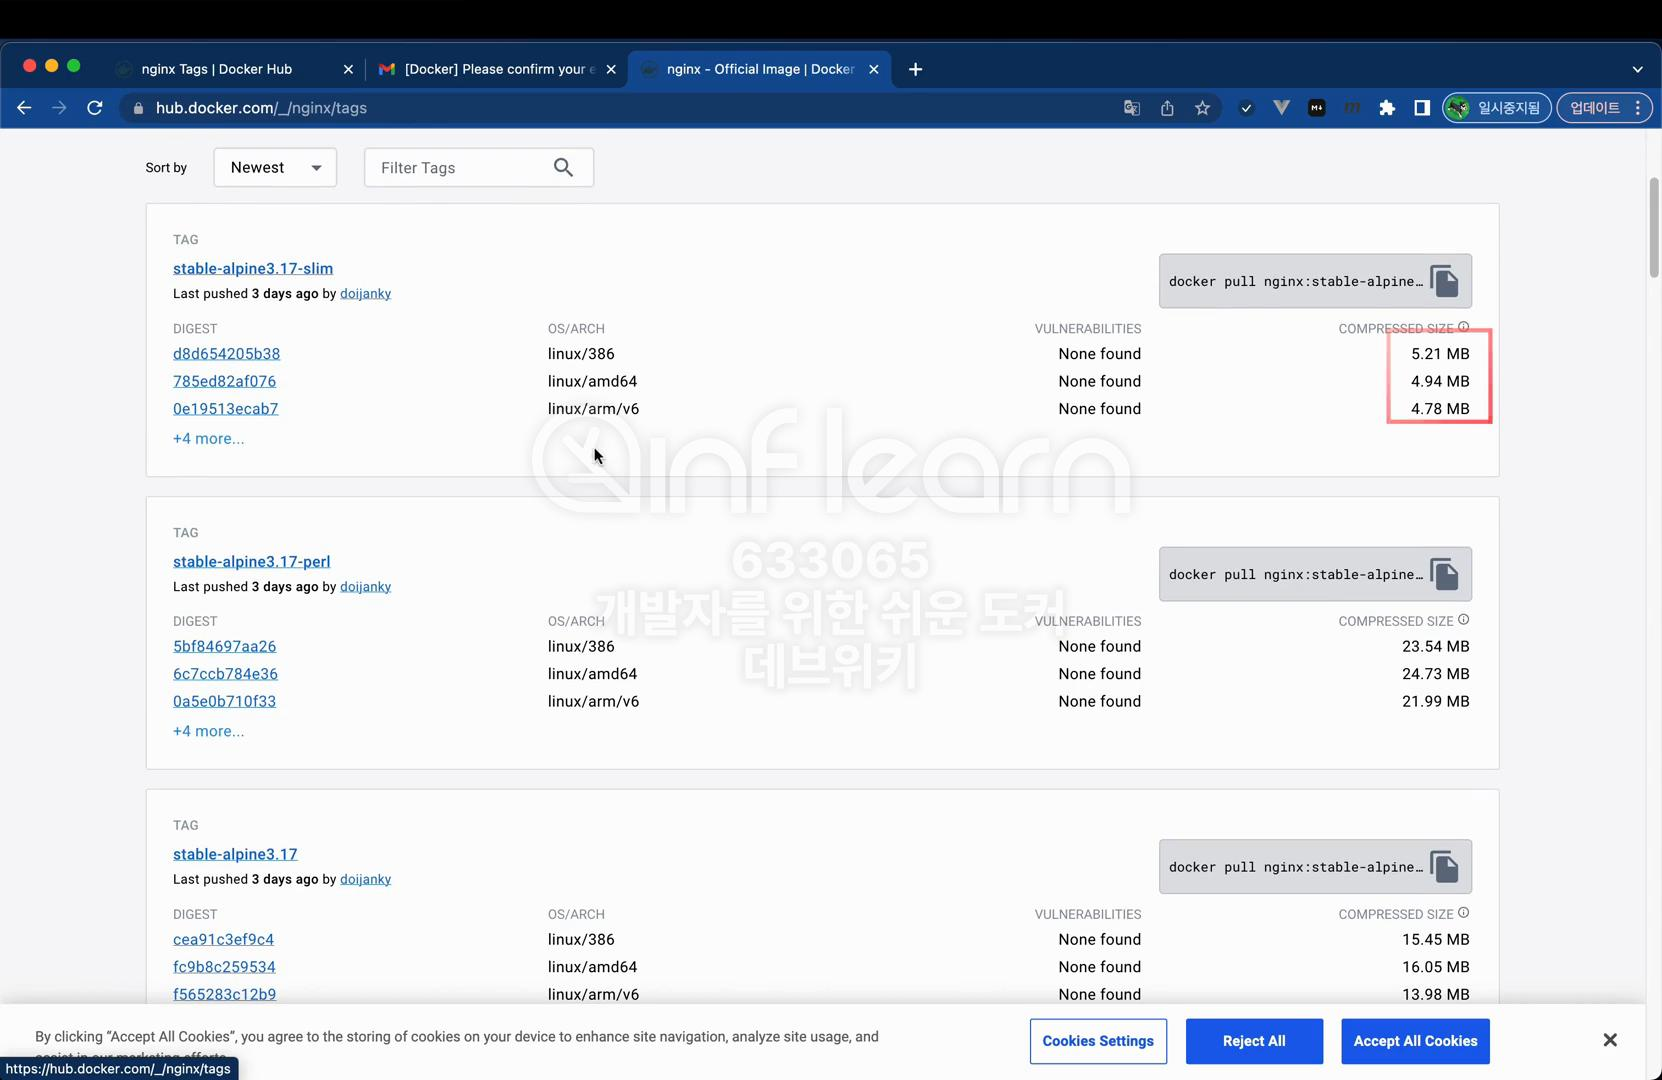
Task: Click the checkmark extension icon
Action: (x=1246, y=108)
